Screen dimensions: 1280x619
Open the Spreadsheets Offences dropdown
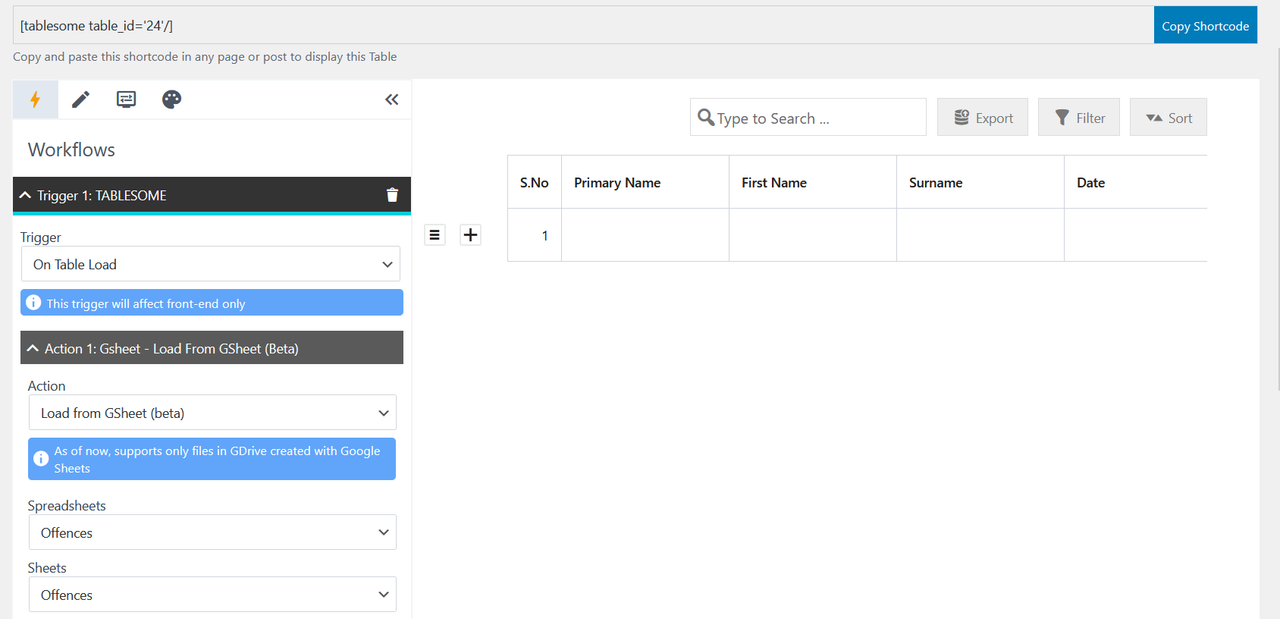pos(212,532)
